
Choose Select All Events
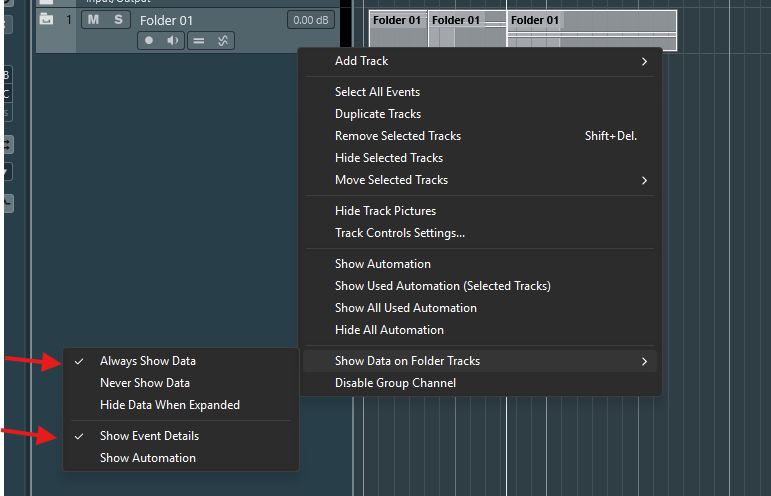pos(480,92)
